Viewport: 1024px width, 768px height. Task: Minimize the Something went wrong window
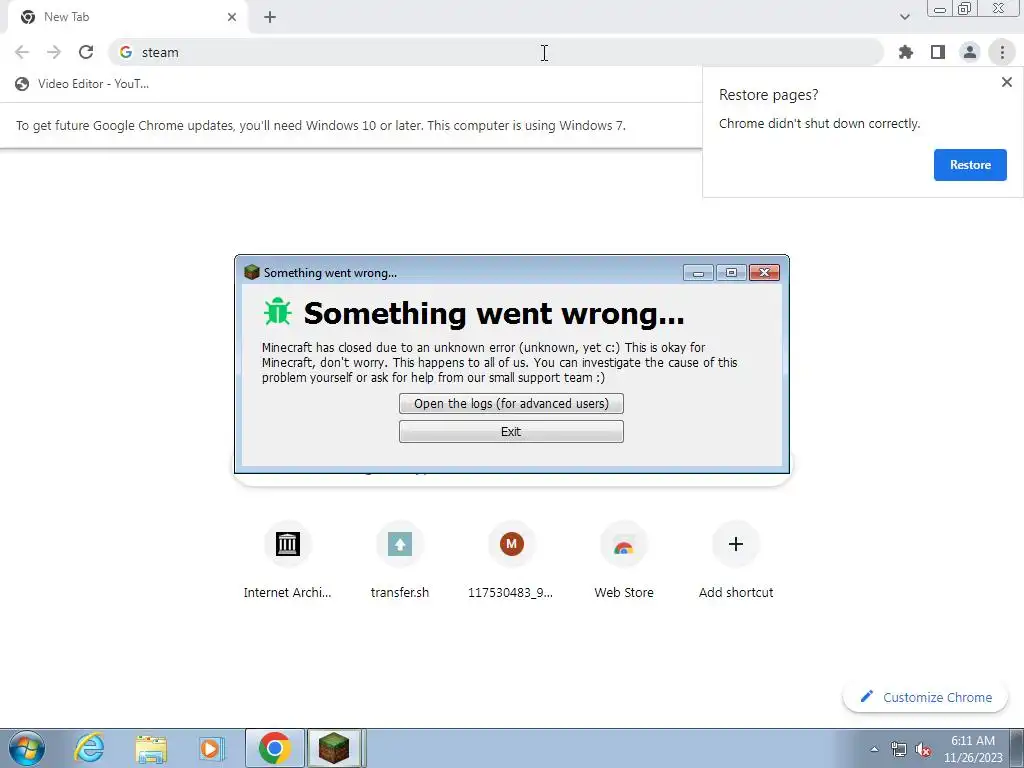coord(698,272)
